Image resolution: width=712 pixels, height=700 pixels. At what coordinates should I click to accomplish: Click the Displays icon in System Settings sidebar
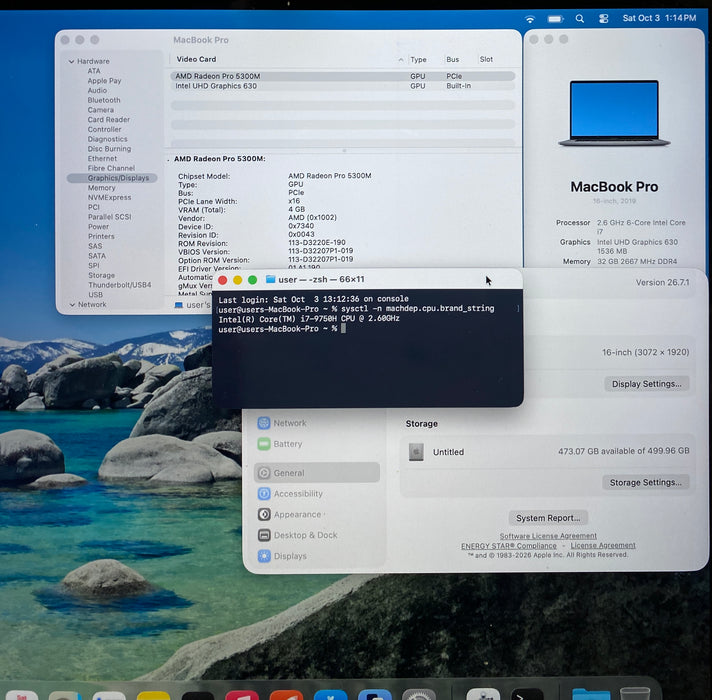tap(263, 556)
